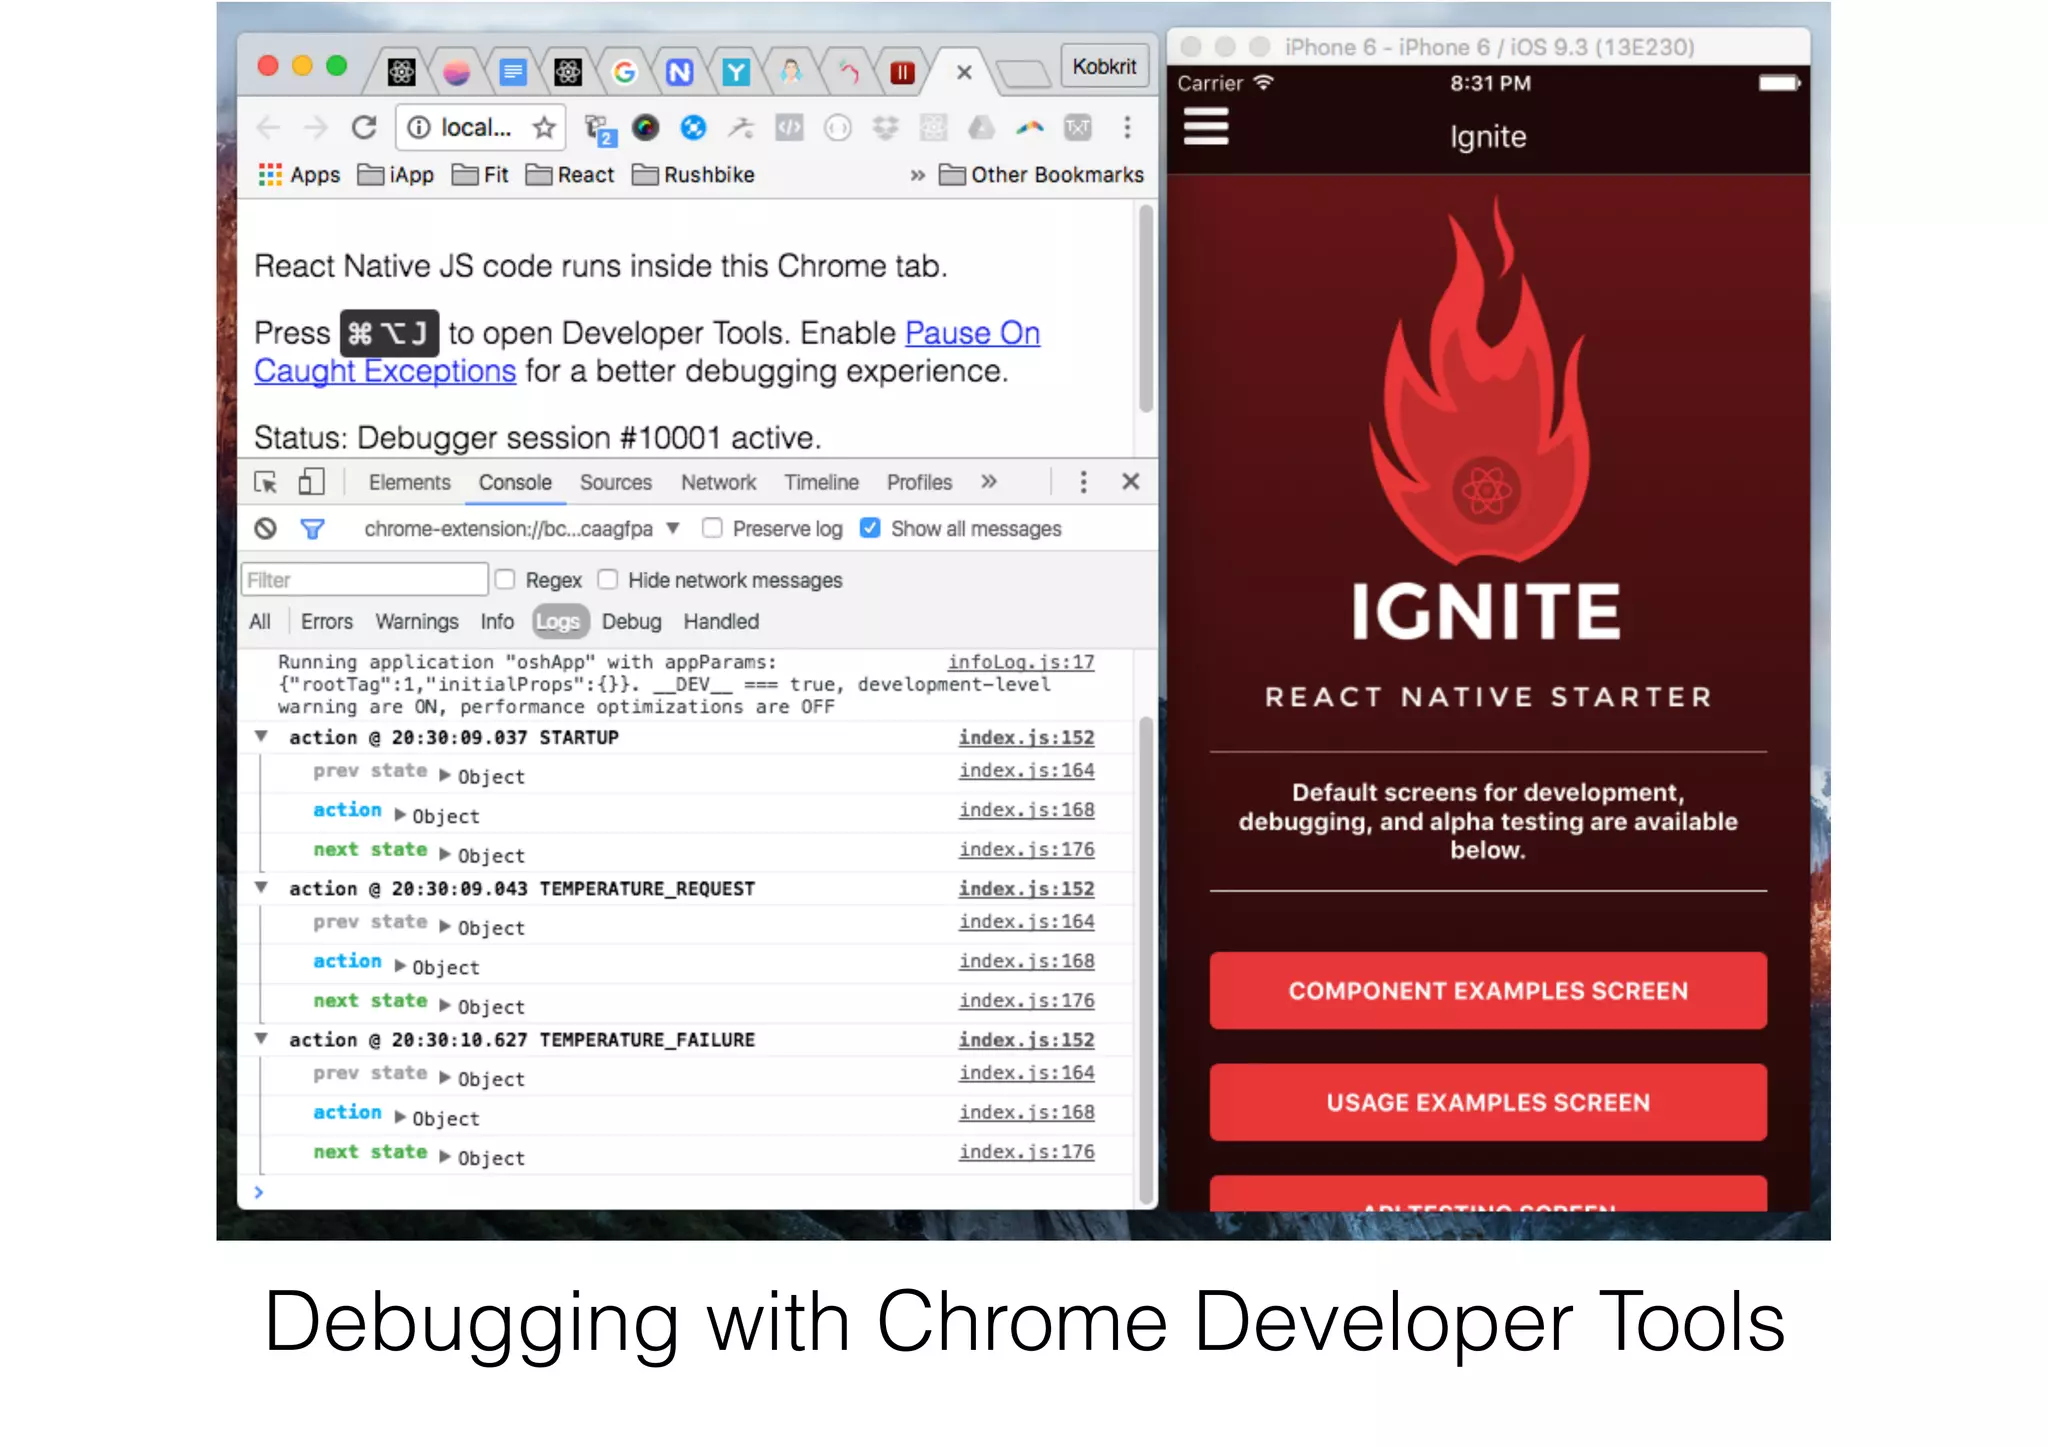Filter console to Errors
This screenshot has width=2048, height=1447.
(x=327, y=622)
